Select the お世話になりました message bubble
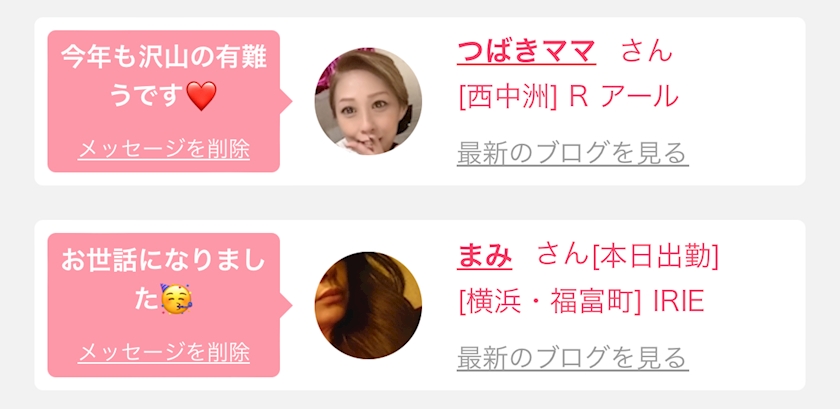Screen dimensions: 840x409 [x=164, y=305]
